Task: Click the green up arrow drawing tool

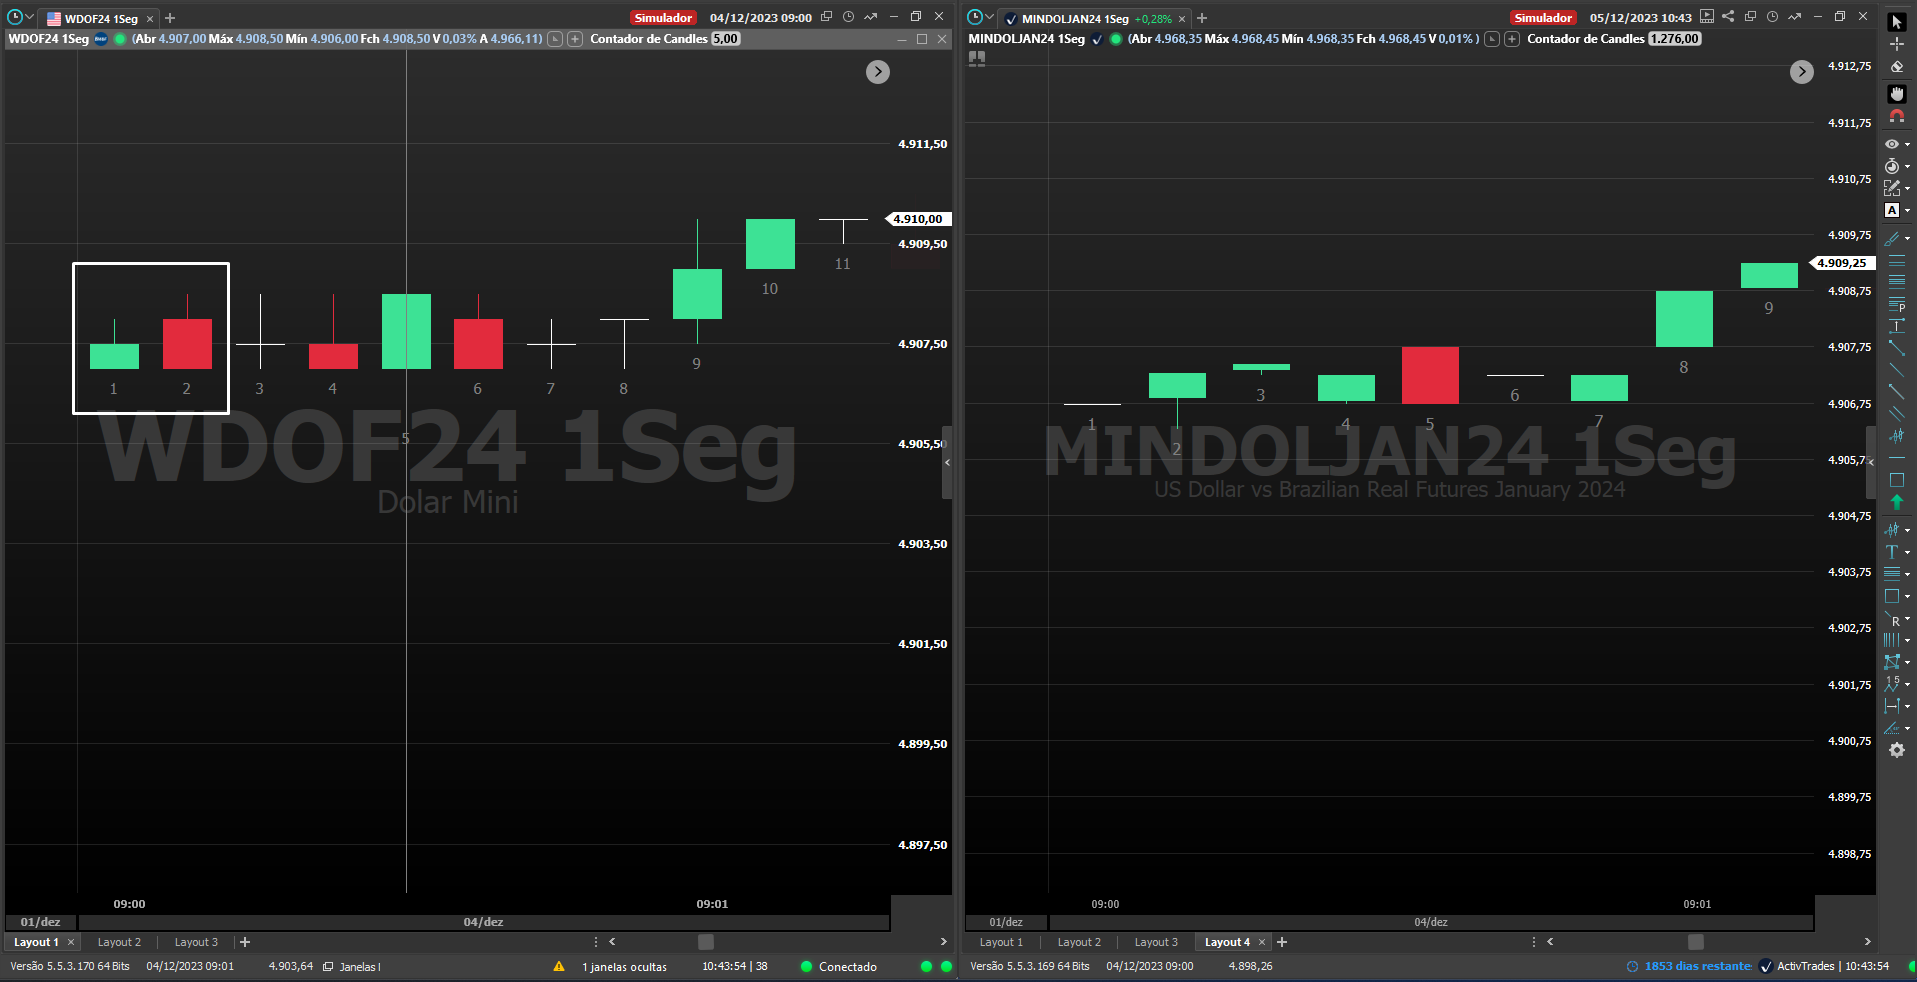Action: tap(1896, 502)
